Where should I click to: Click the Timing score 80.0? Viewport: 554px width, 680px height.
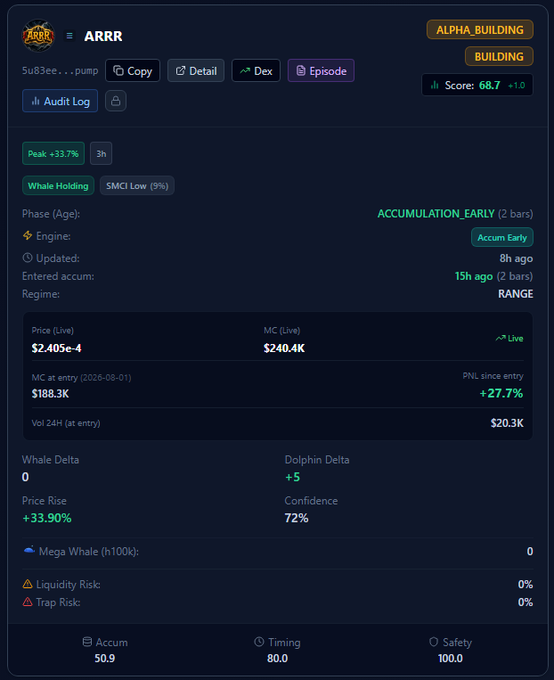tap(277, 658)
